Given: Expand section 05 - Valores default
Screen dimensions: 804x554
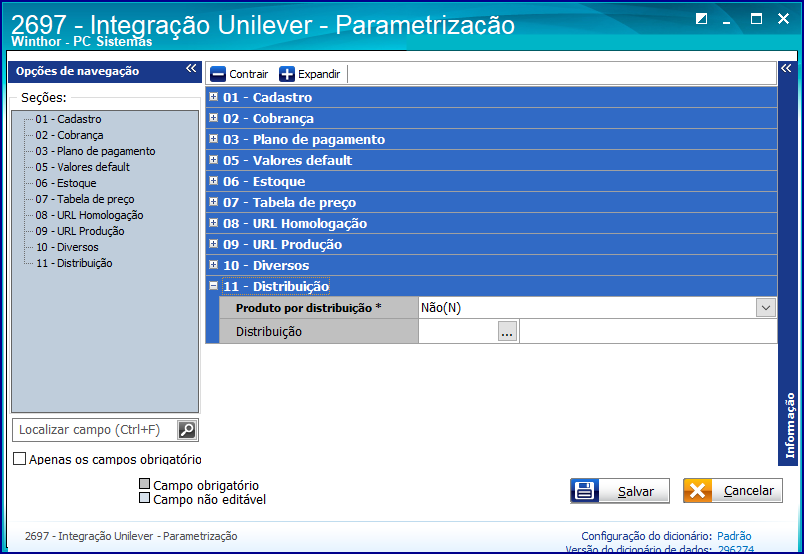Looking at the screenshot, I should (214, 160).
